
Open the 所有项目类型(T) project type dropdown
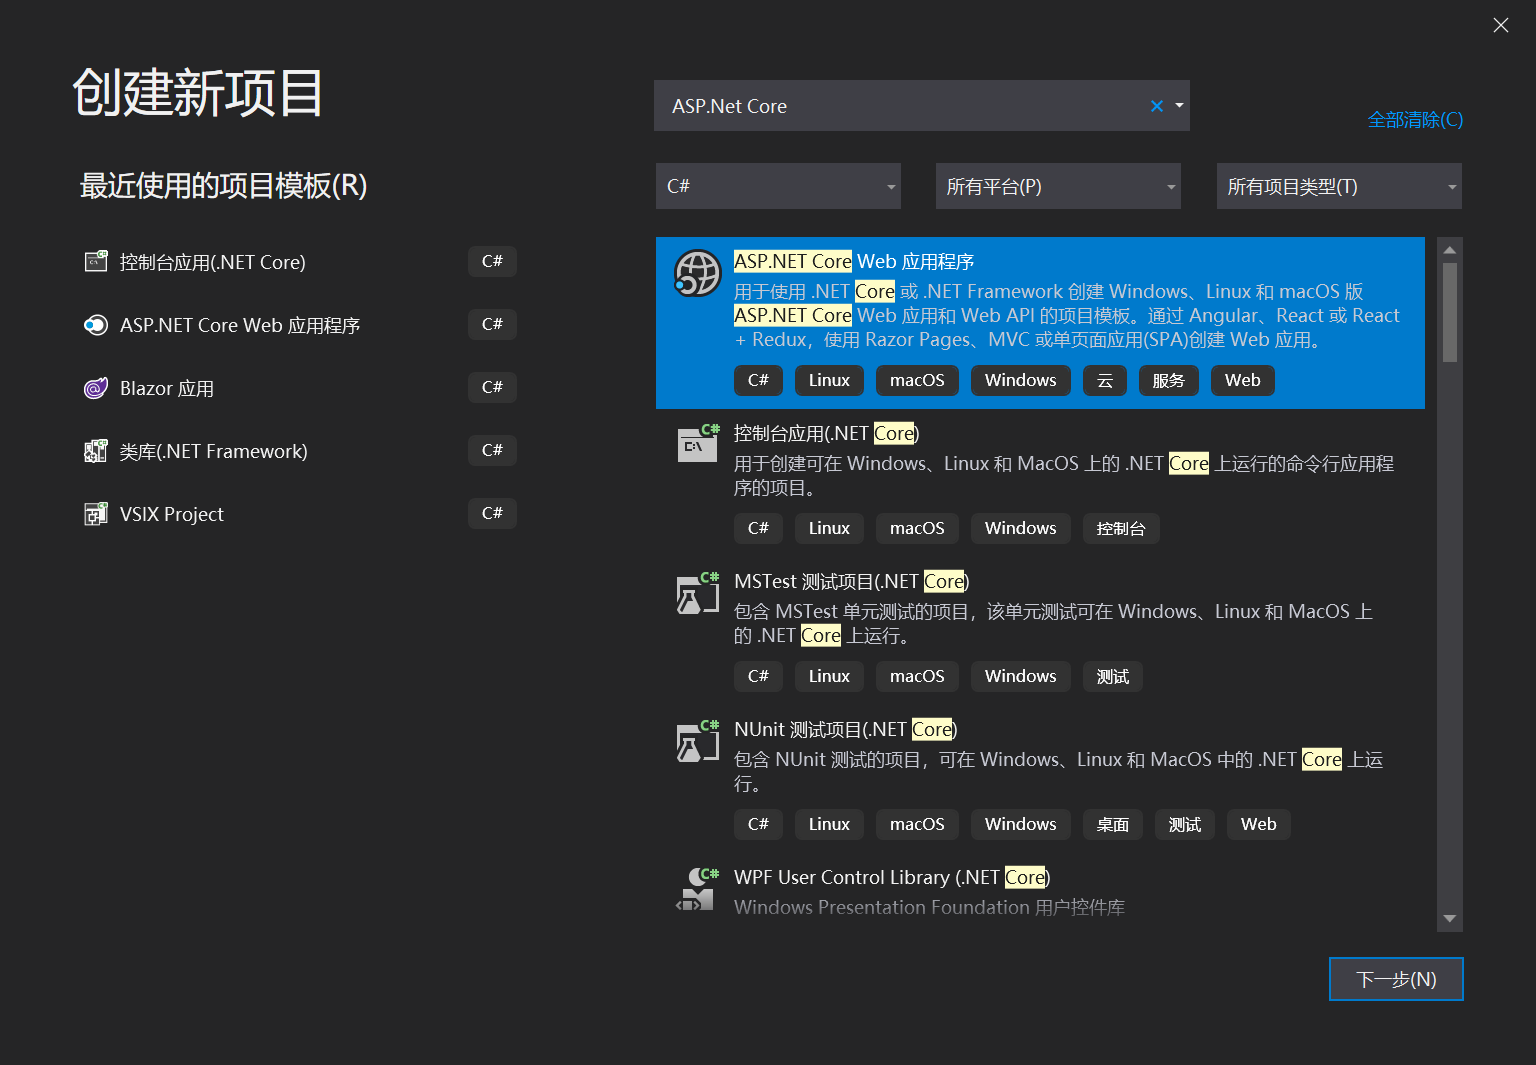point(1339,186)
